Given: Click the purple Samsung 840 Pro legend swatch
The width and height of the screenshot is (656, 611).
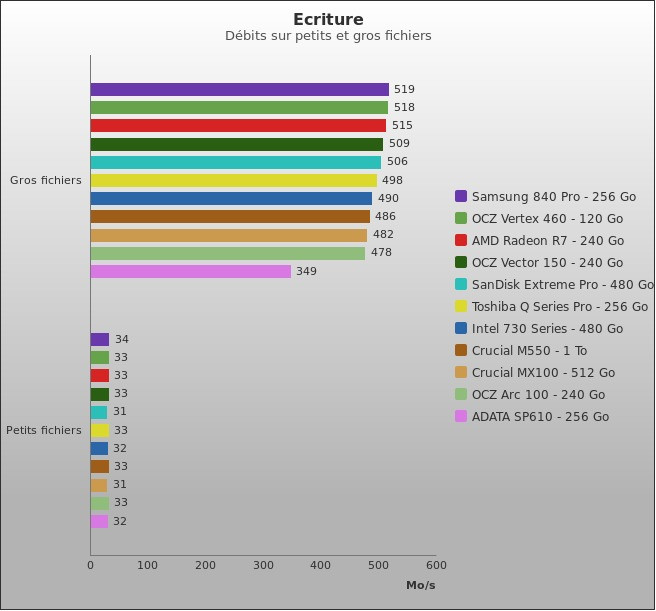Looking at the screenshot, I should (x=461, y=196).
